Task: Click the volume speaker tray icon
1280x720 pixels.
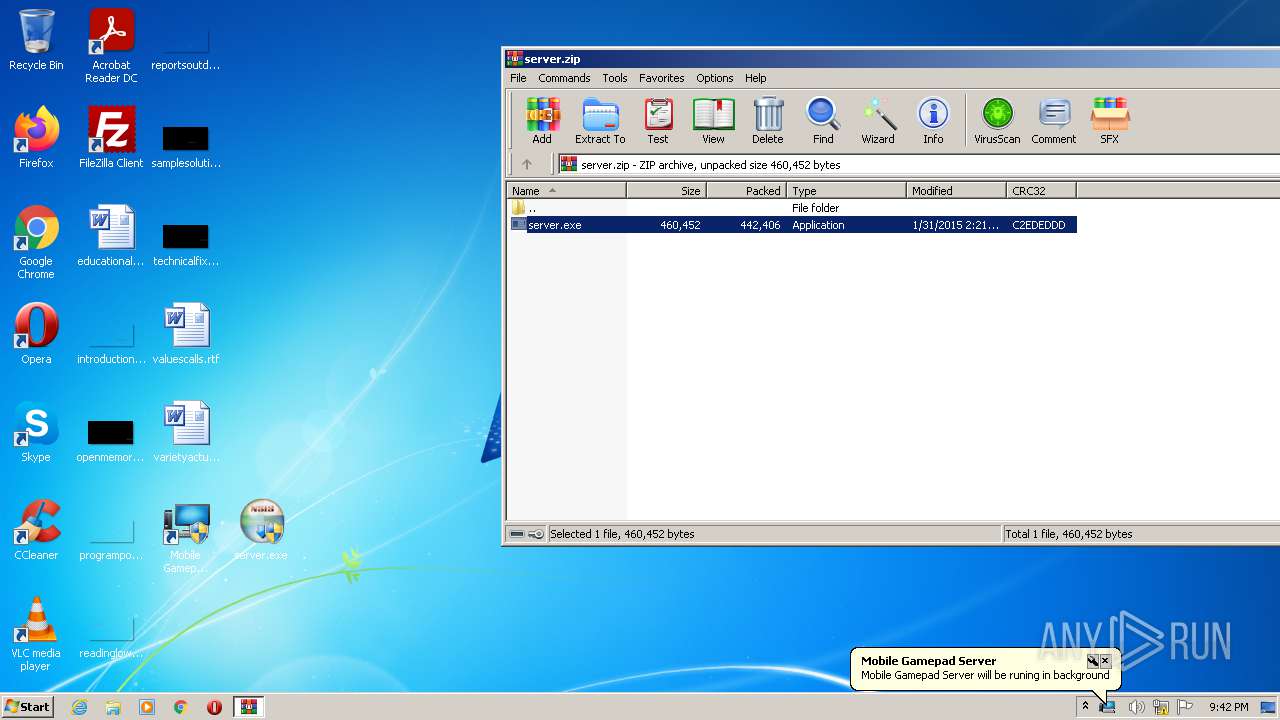Action: tap(1136, 707)
